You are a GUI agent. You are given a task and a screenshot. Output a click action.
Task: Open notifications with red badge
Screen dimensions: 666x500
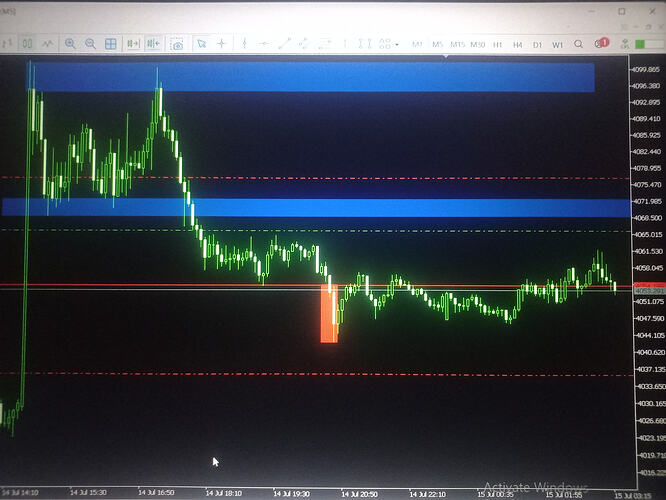pos(601,43)
